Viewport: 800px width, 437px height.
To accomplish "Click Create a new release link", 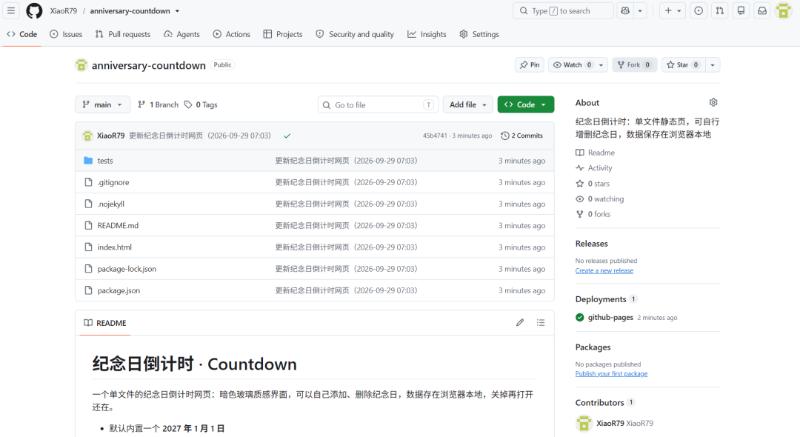I will 604,271.
